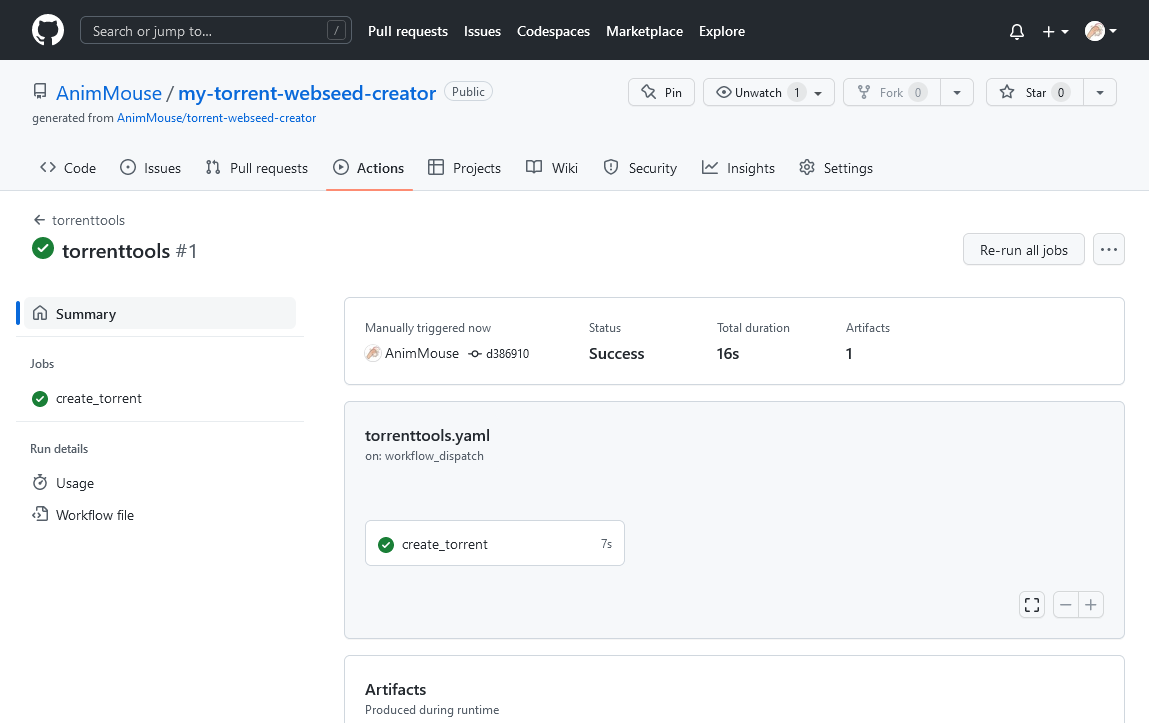The image size is (1149, 723).
Task: Open the GitHub home logo
Action: (x=48, y=31)
